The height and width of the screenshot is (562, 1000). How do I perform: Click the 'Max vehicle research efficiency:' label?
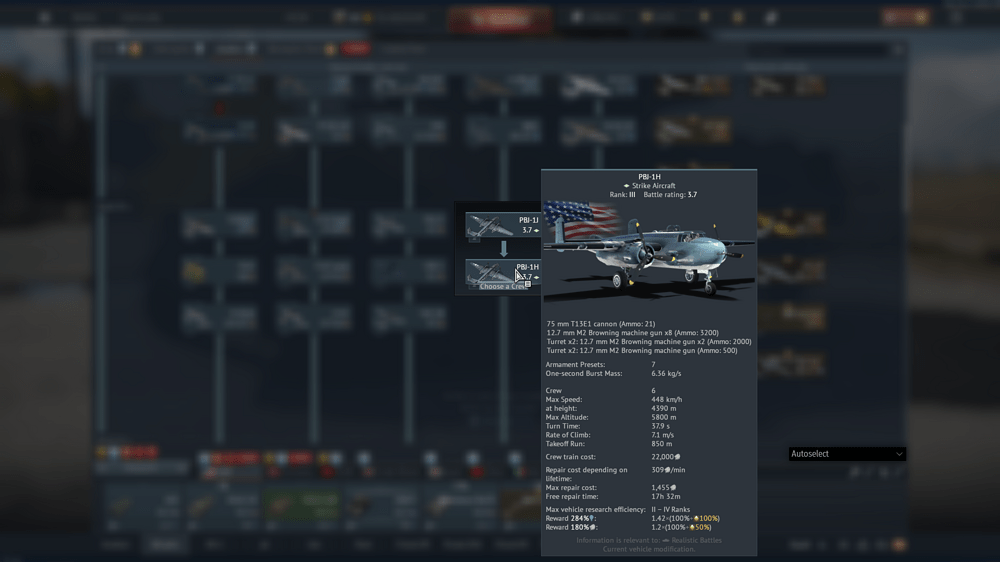596,510
